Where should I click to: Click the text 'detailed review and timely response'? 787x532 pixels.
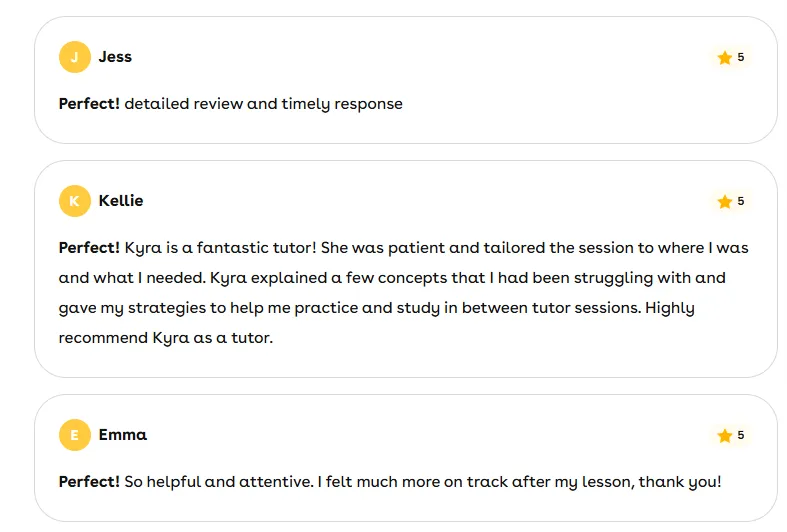(x=263, y=104)
